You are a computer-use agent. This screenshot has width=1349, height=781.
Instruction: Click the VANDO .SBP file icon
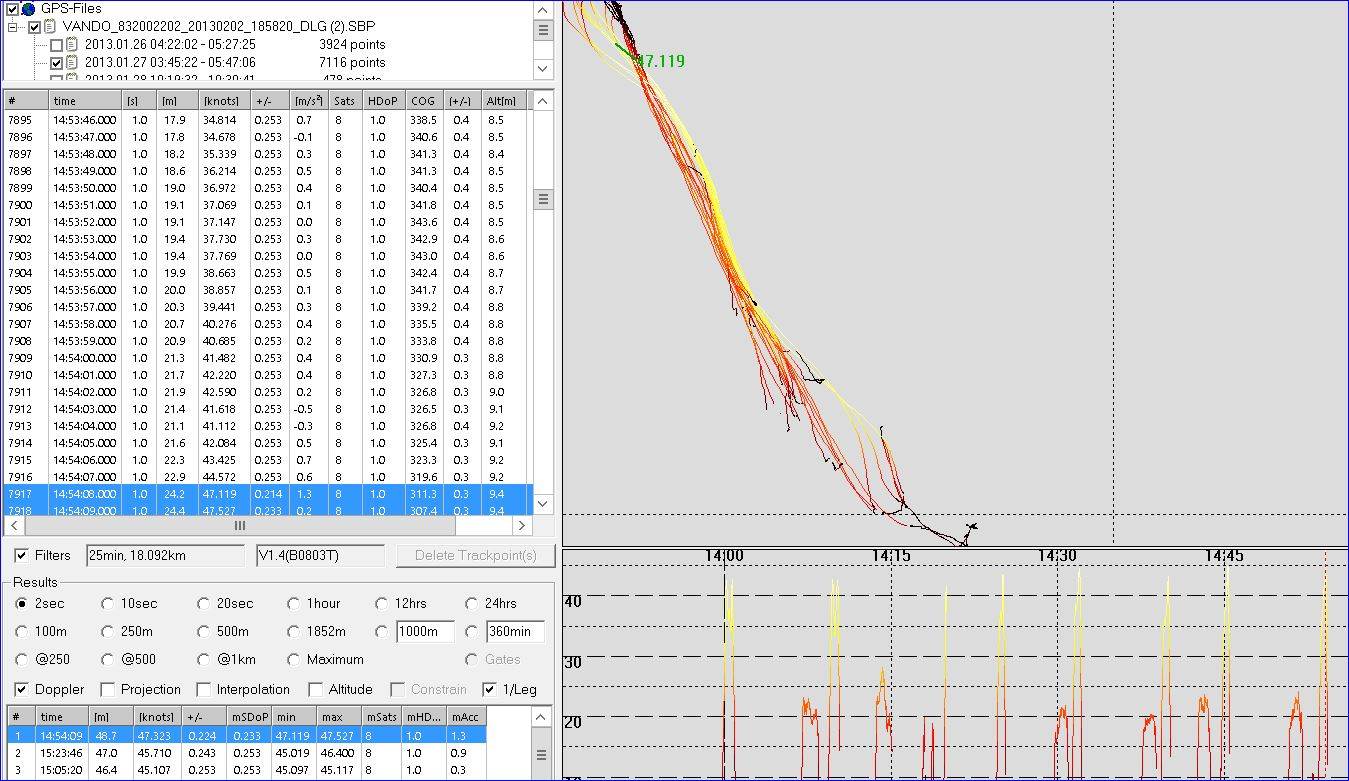click(50, 27)
